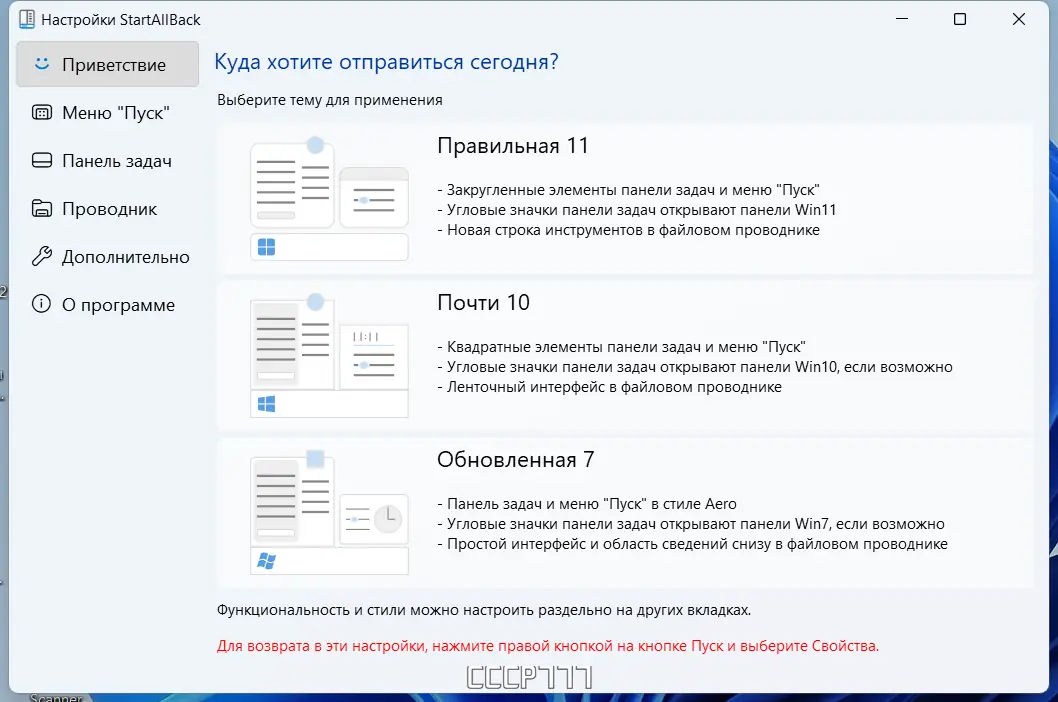
Task: Click the heading Куда хотите отправиться сегодня?
Action: [x=384, y=61]
